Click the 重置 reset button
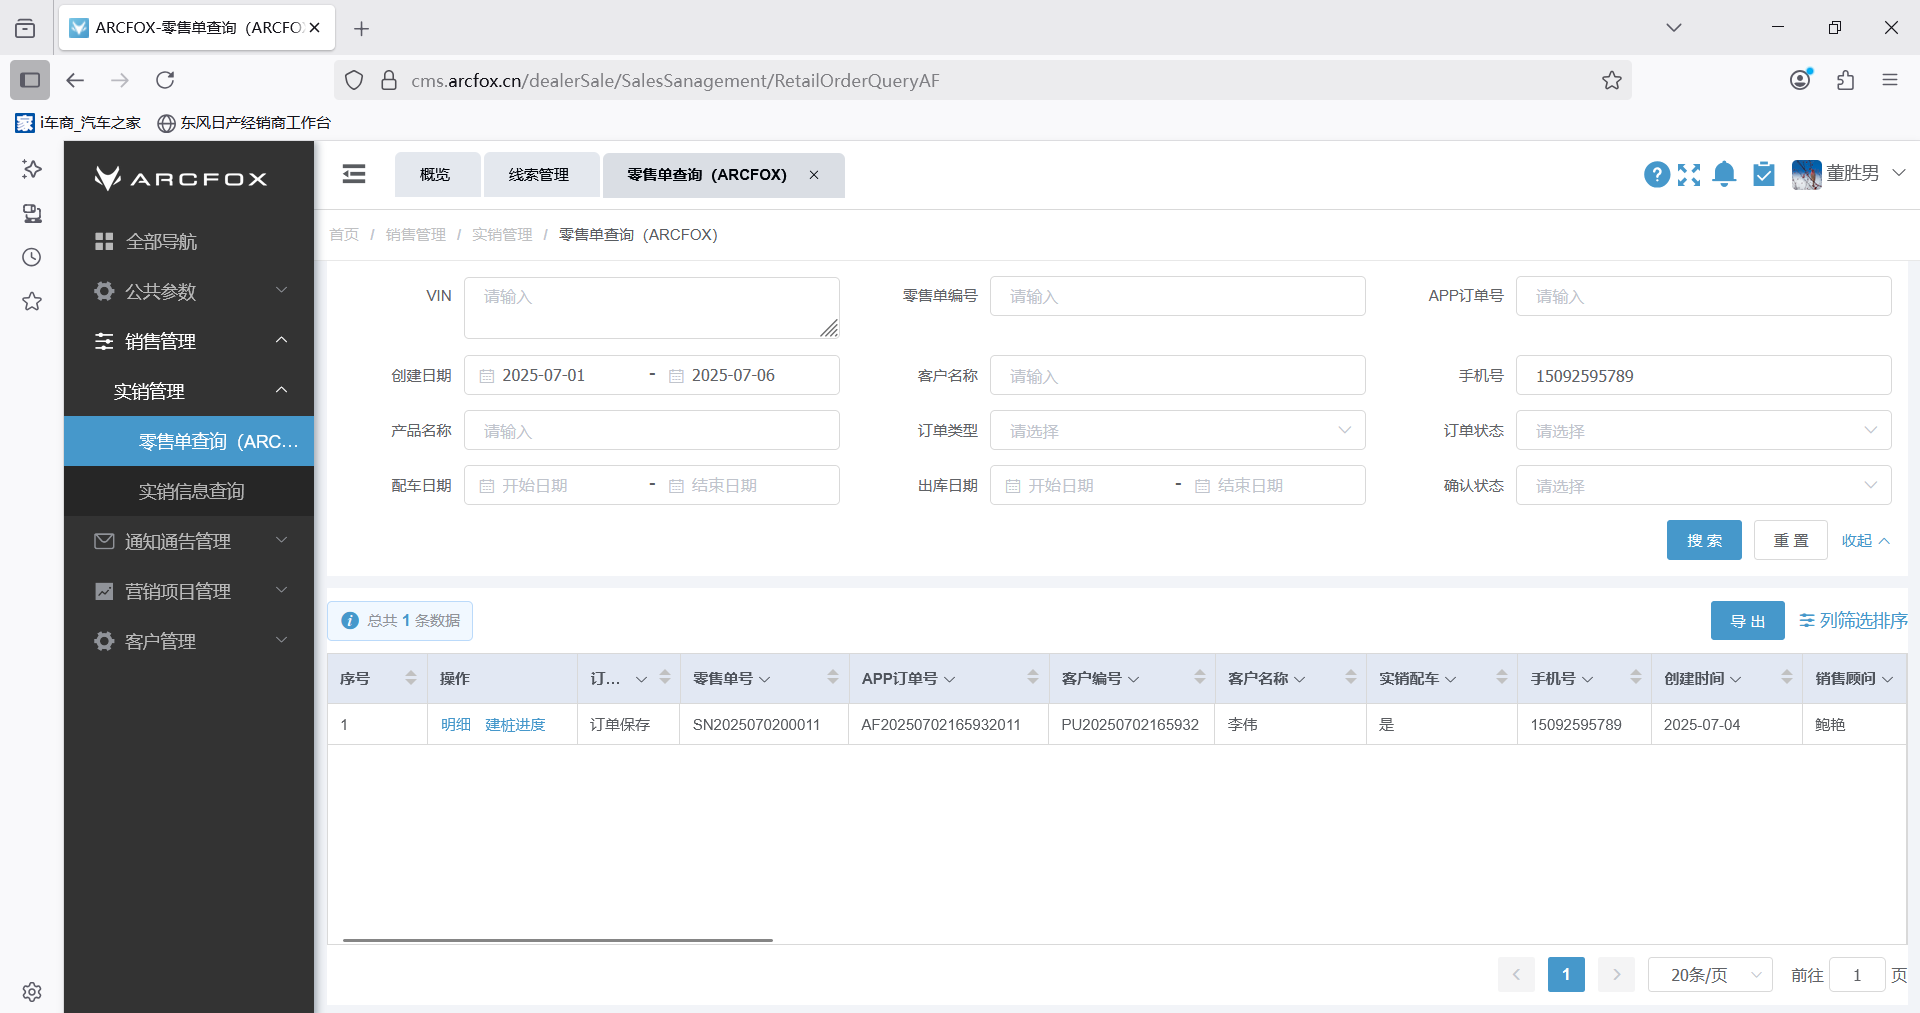Viewport: 1920px width, 1013px height. (1791, 540)
